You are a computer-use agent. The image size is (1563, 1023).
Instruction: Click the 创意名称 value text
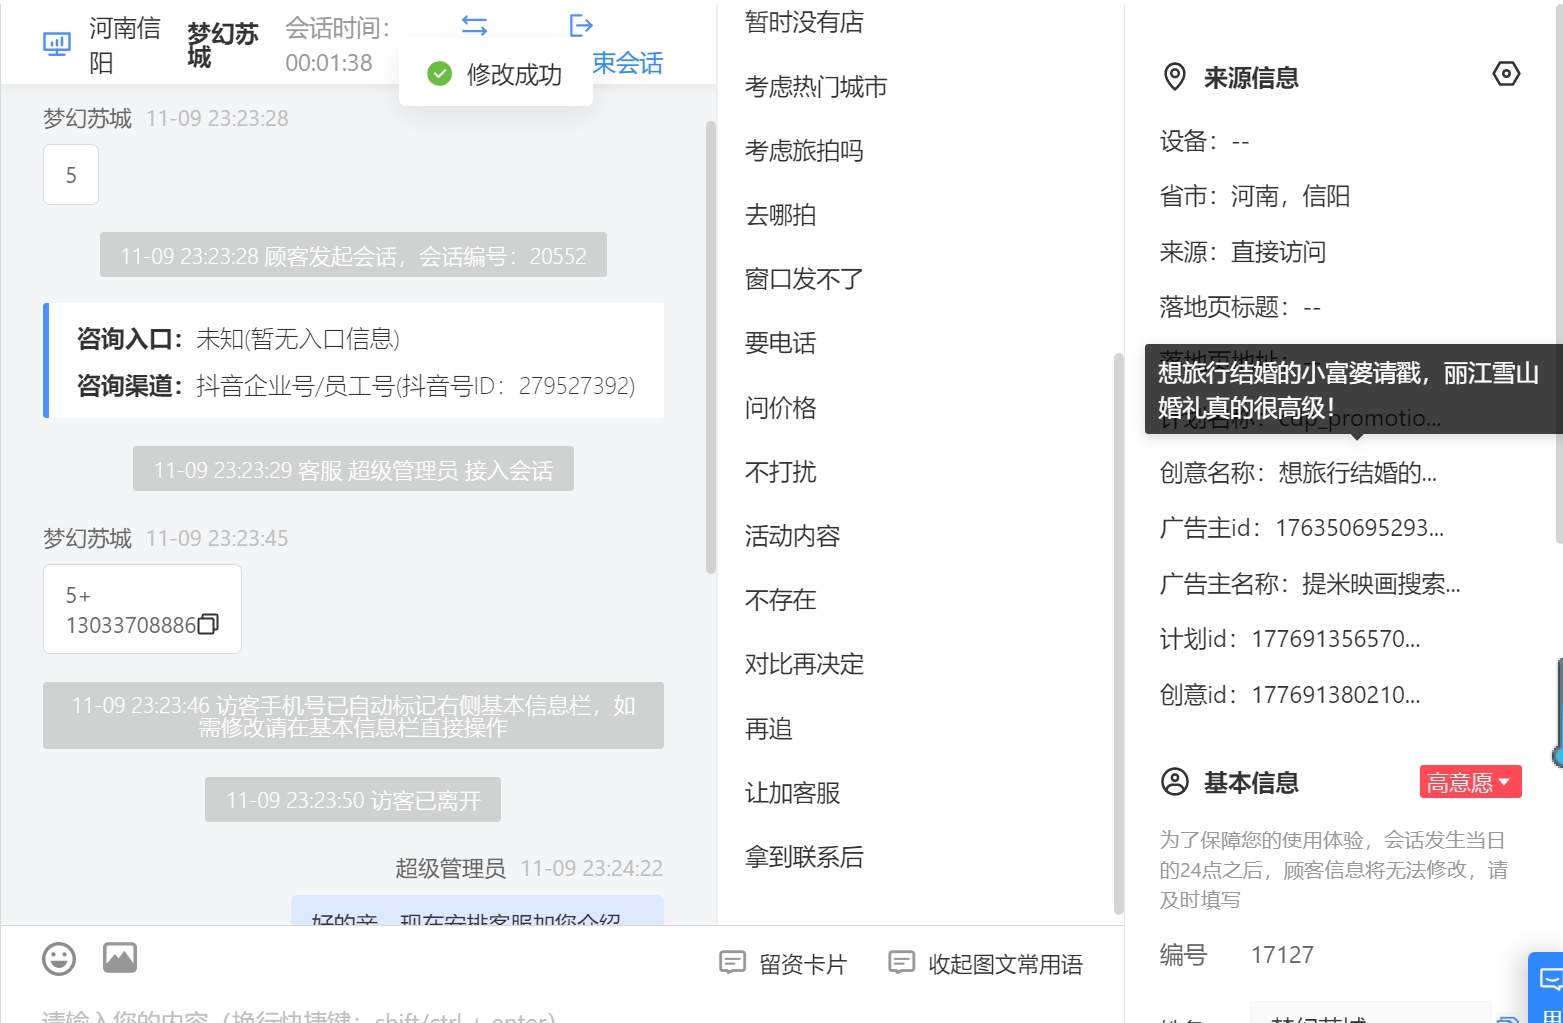1357,473
